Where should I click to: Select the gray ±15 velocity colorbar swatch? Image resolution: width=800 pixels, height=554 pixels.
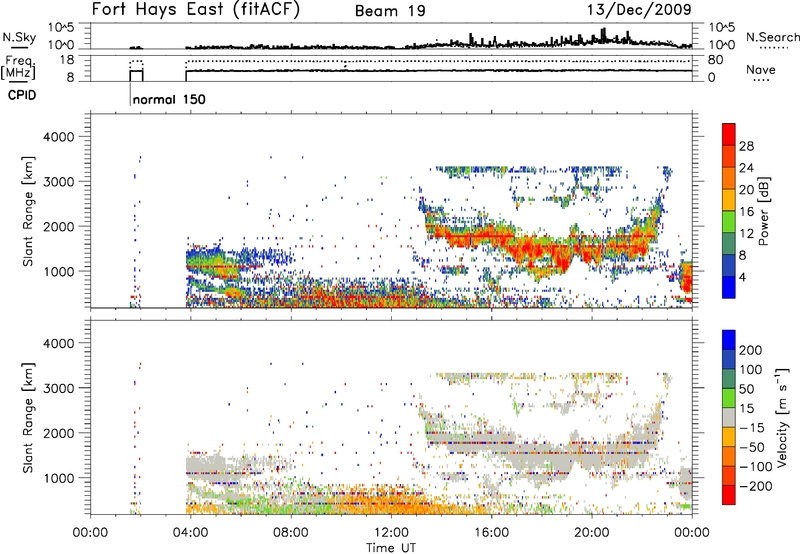pyautogui.click(x=729, y=417)
